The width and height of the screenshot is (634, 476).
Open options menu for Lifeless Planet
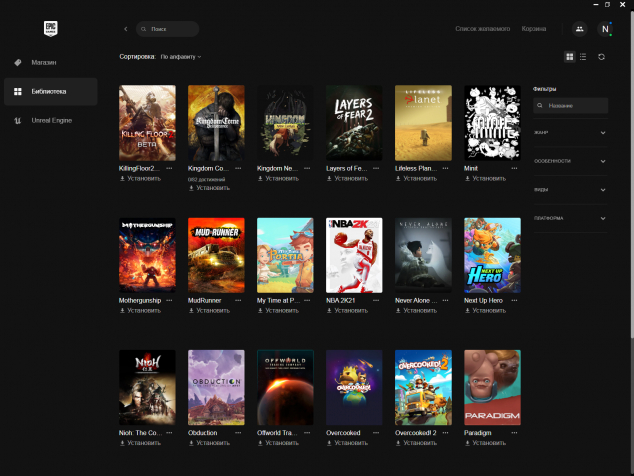click(445, 168)
